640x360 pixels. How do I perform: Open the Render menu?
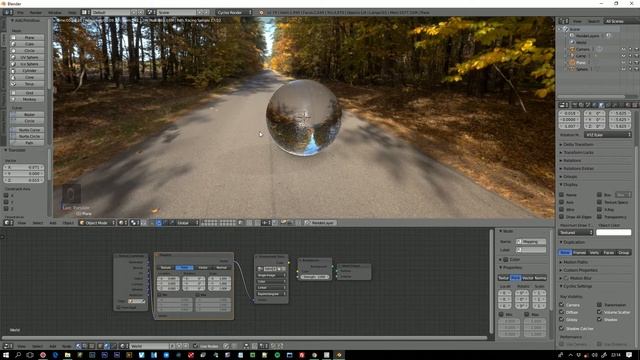click(x=36, y=12)
